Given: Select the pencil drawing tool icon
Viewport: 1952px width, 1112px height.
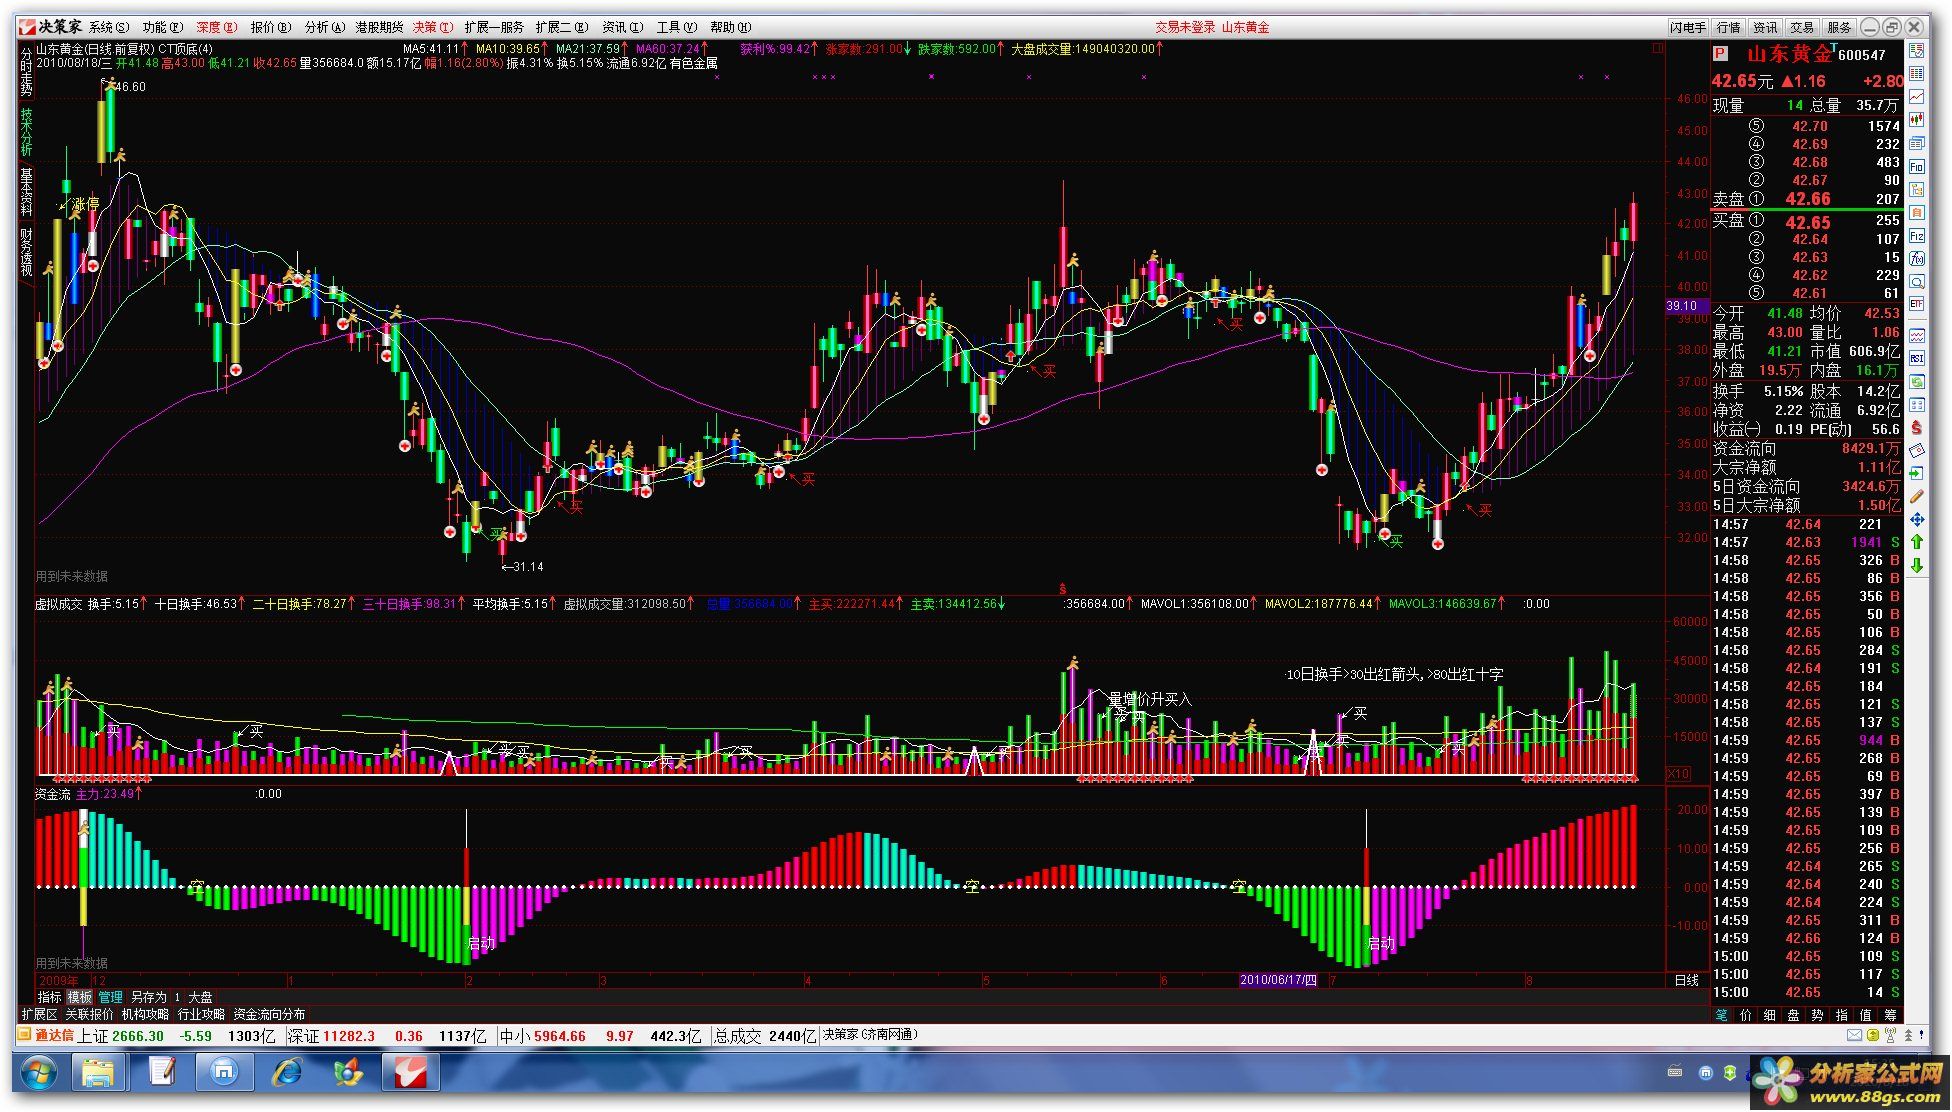Looking at the screenshot, I should click(x=1917, y=496).
